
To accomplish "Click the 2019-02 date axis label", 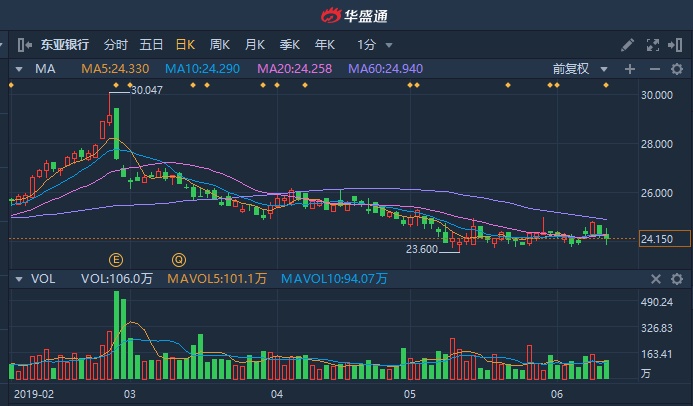I will pyautogui.click(x=34, y=394).
